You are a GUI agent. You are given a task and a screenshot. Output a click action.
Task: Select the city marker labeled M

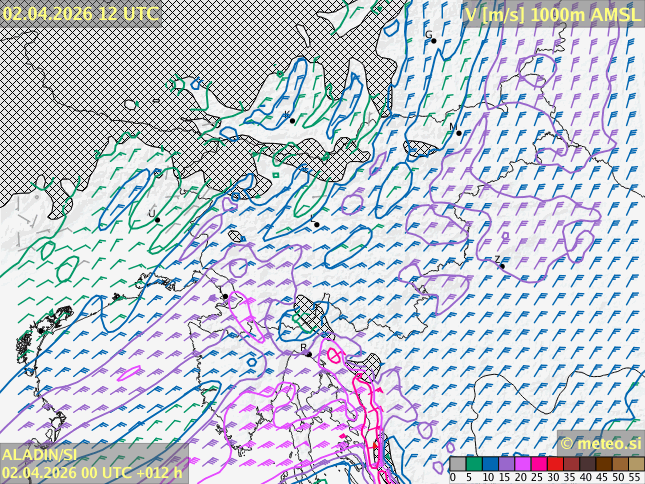pyautogui.click(x=459, y=133)
